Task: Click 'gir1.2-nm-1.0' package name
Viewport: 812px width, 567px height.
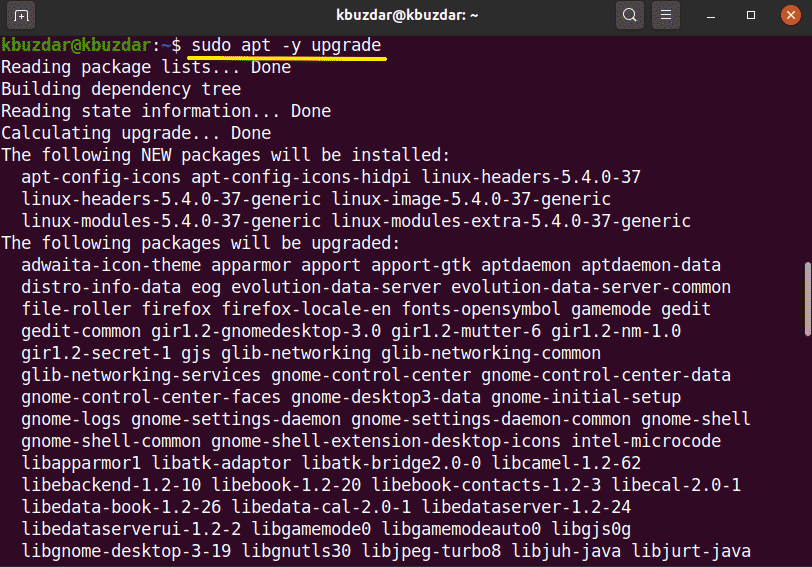Action: pos(616,331)
